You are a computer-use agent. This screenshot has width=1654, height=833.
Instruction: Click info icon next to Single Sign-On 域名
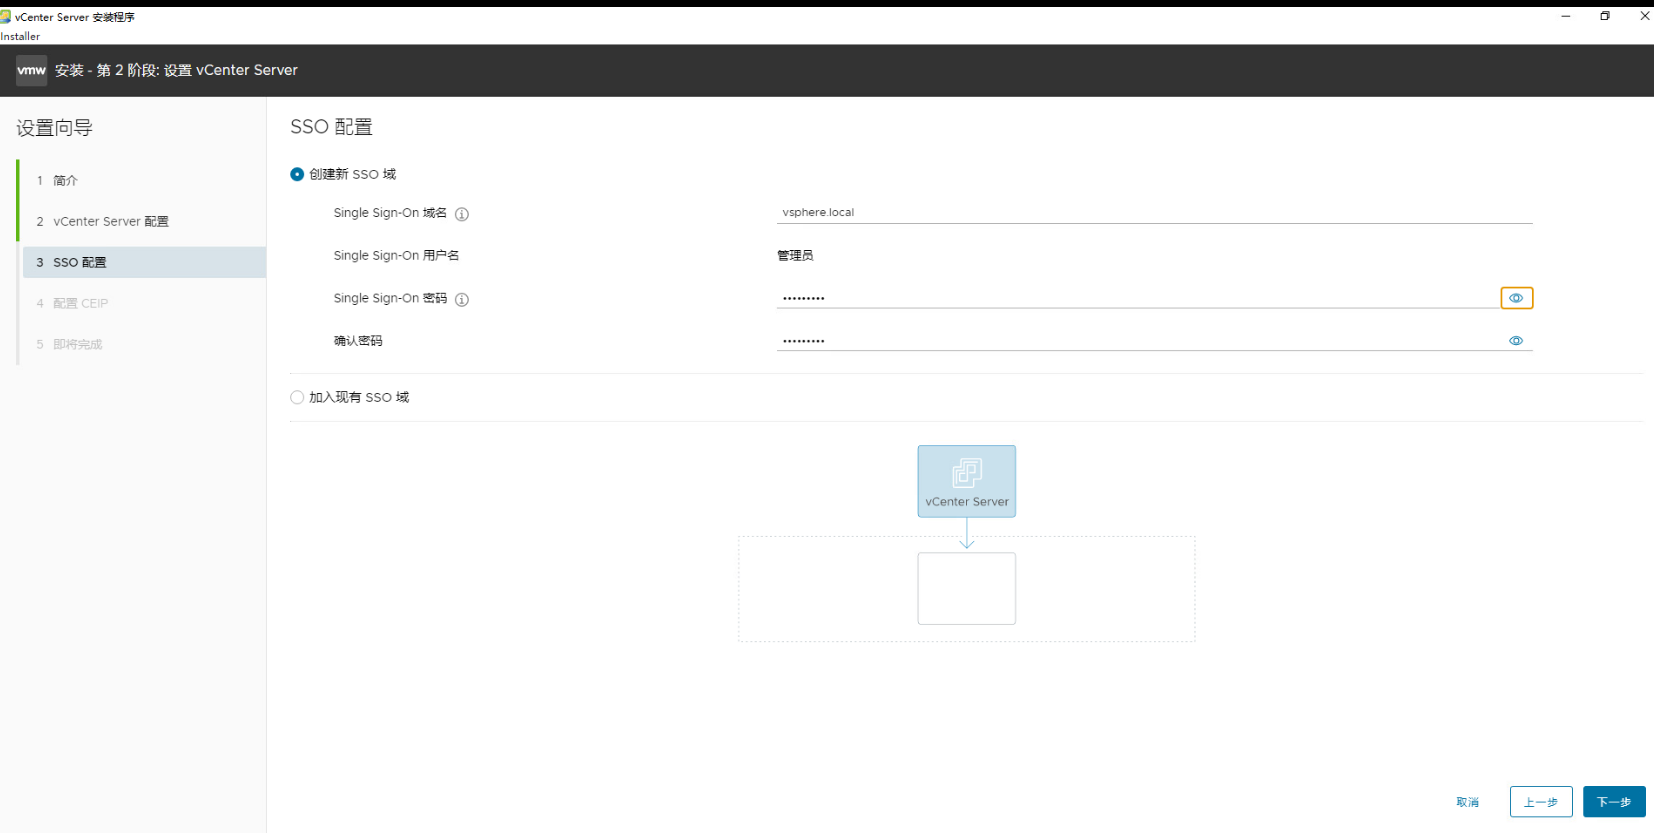click(462, 214)
